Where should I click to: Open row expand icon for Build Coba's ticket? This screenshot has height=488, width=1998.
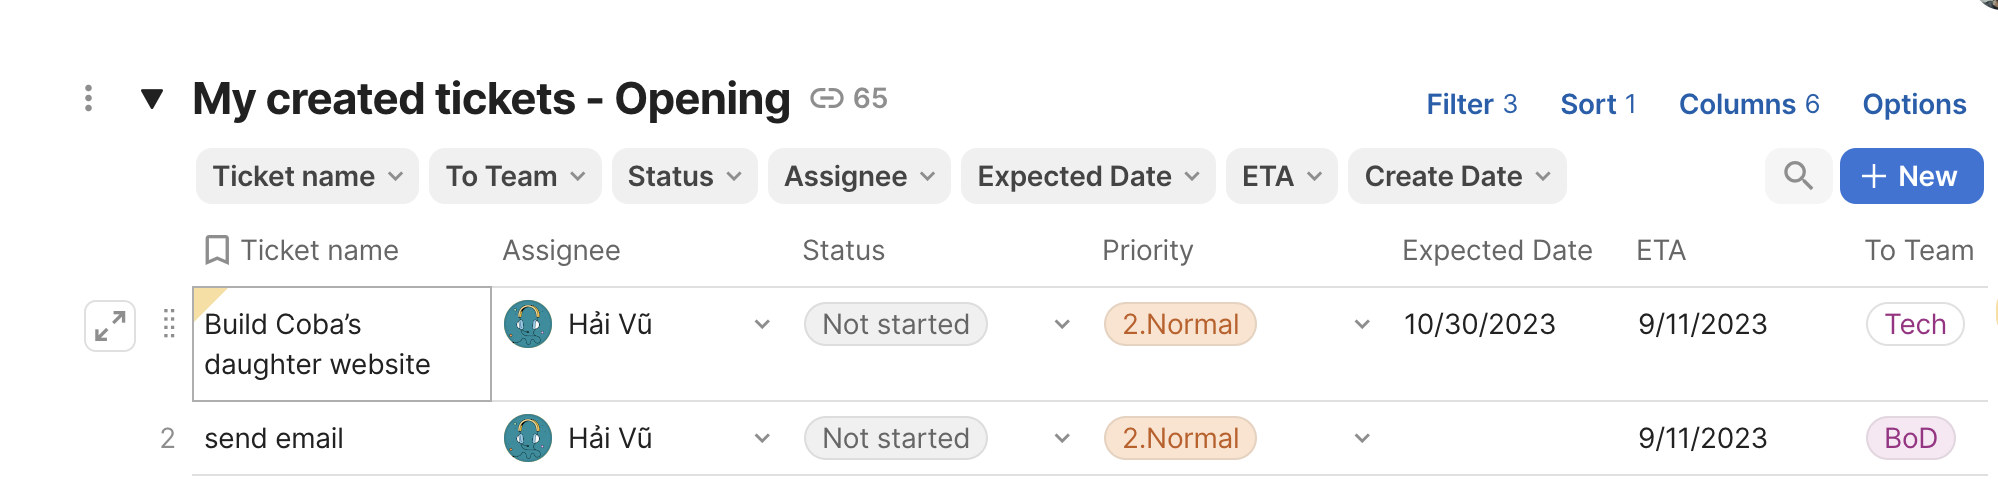(110, 326)
